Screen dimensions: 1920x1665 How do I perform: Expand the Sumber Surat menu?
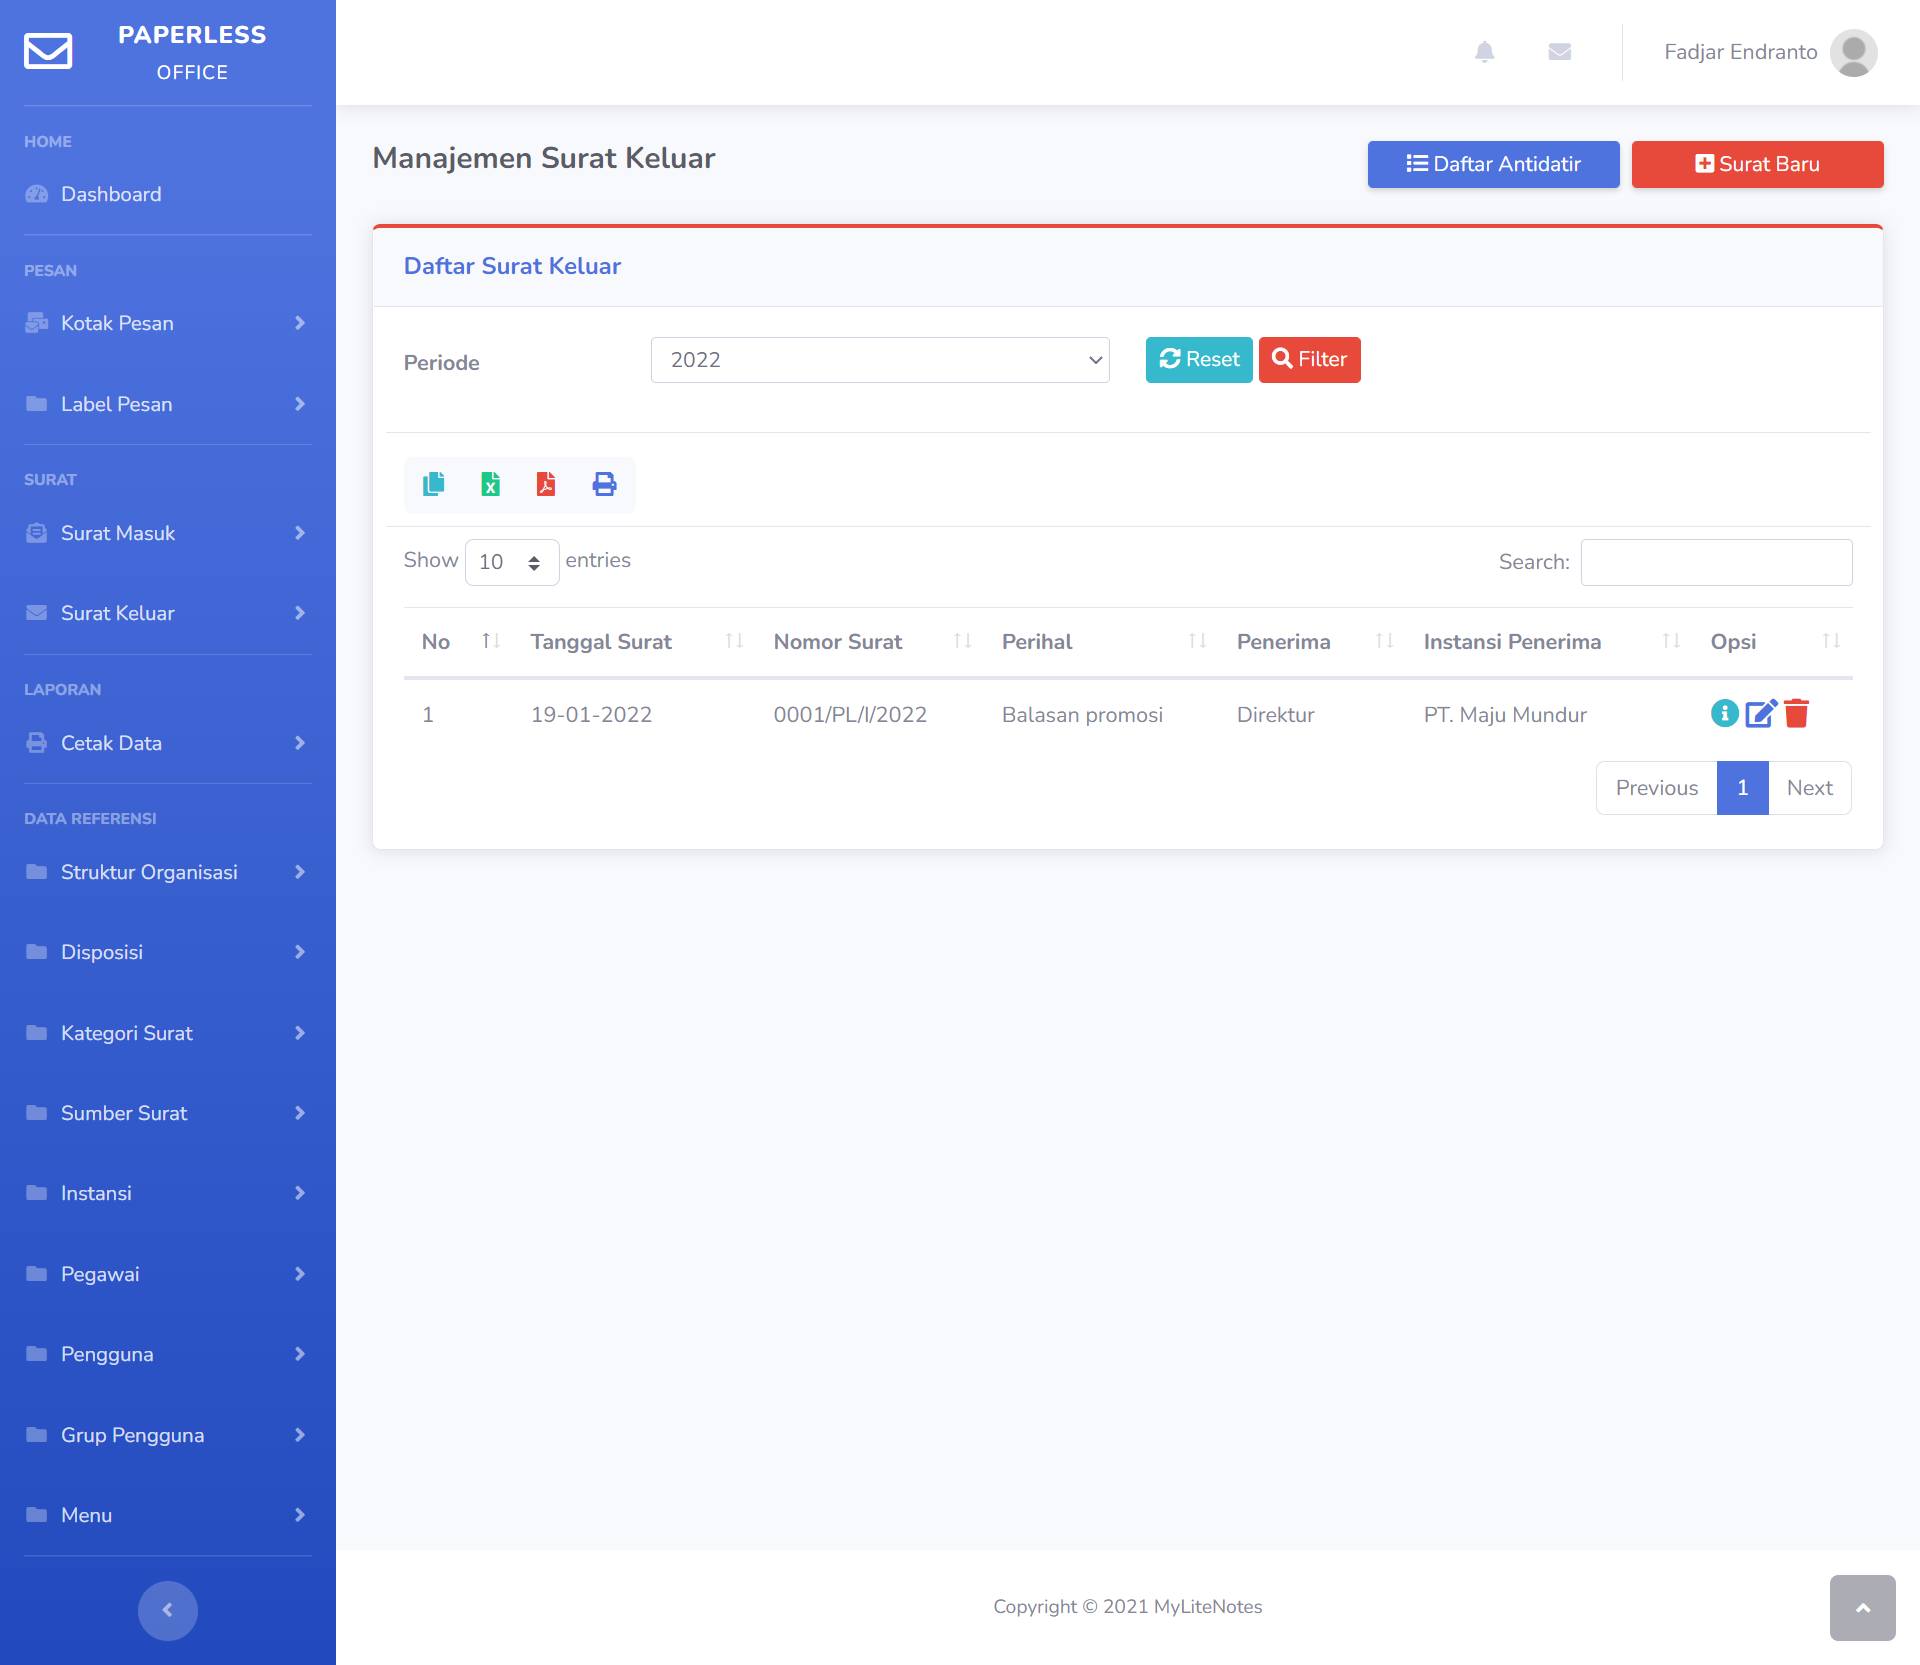click(168, 1113)
